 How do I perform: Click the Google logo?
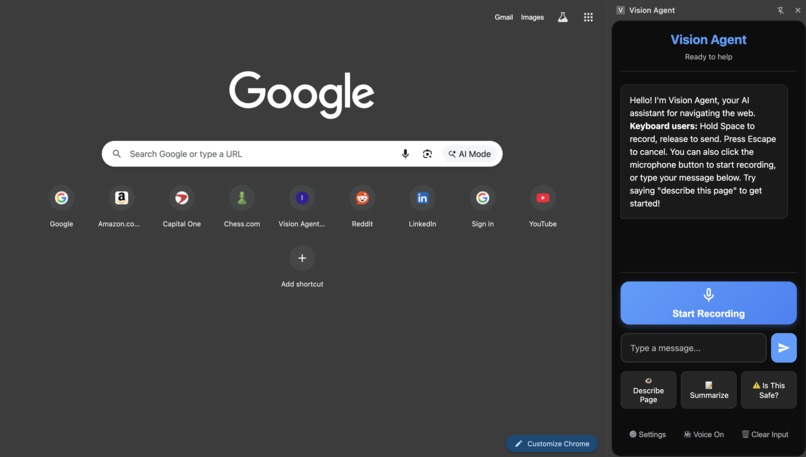302,95
